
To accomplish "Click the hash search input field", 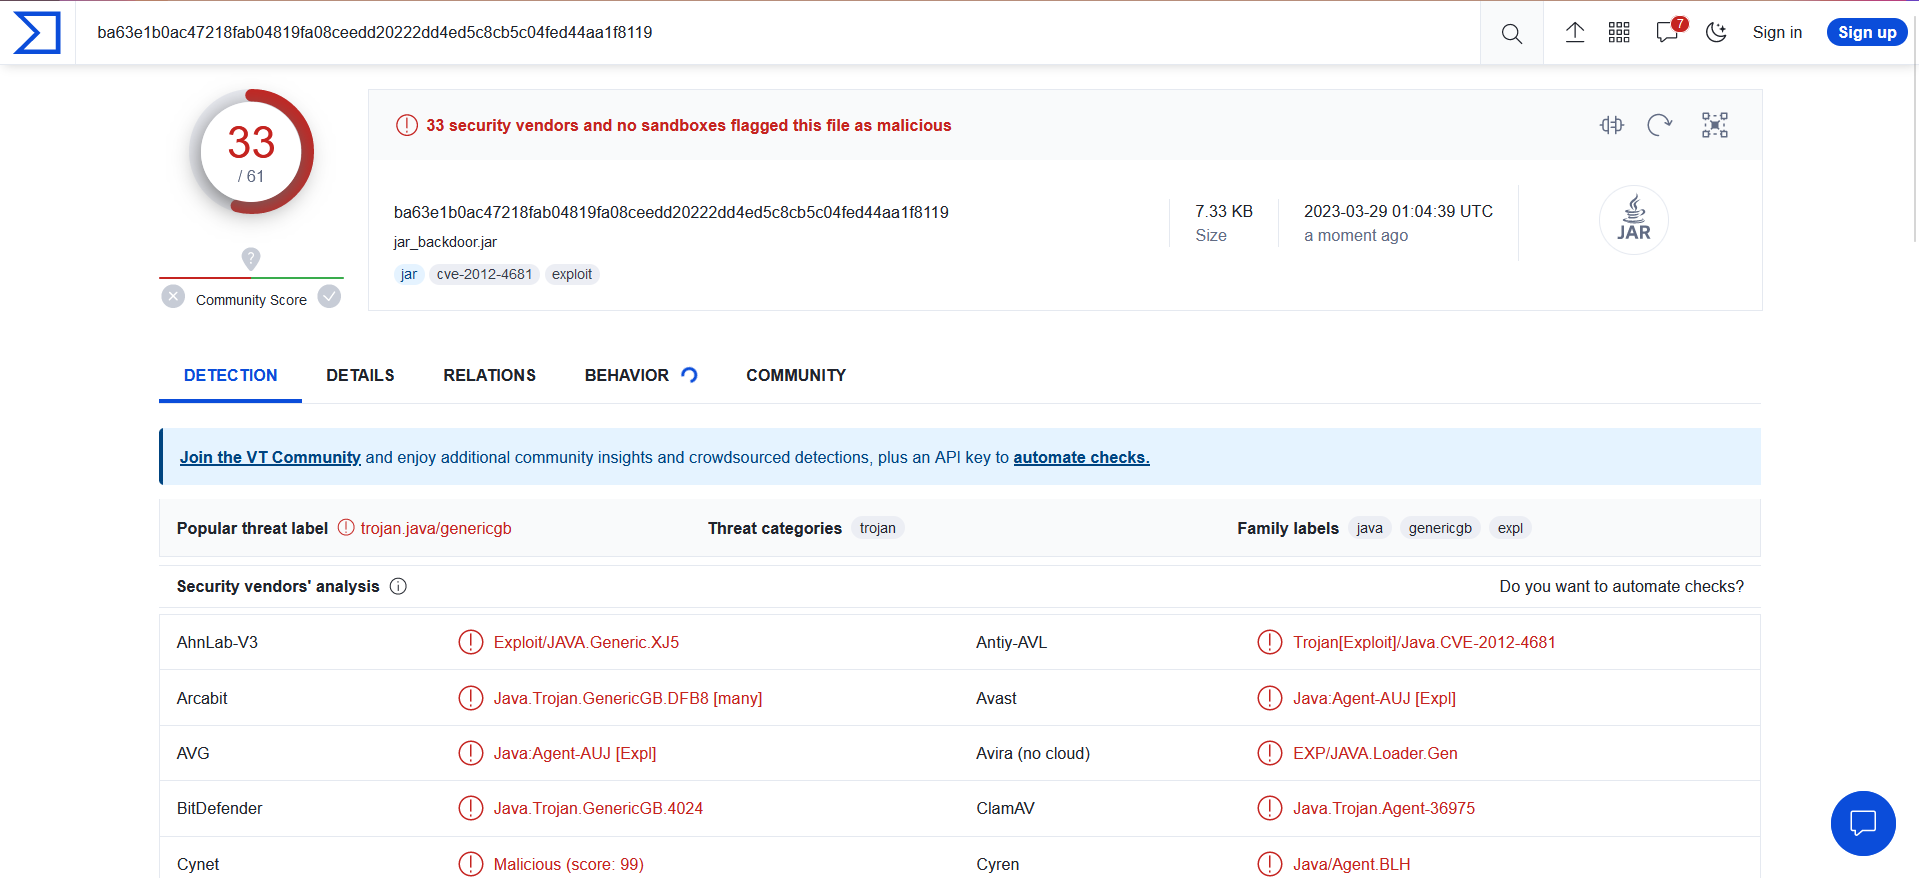I will click(778, 33).
